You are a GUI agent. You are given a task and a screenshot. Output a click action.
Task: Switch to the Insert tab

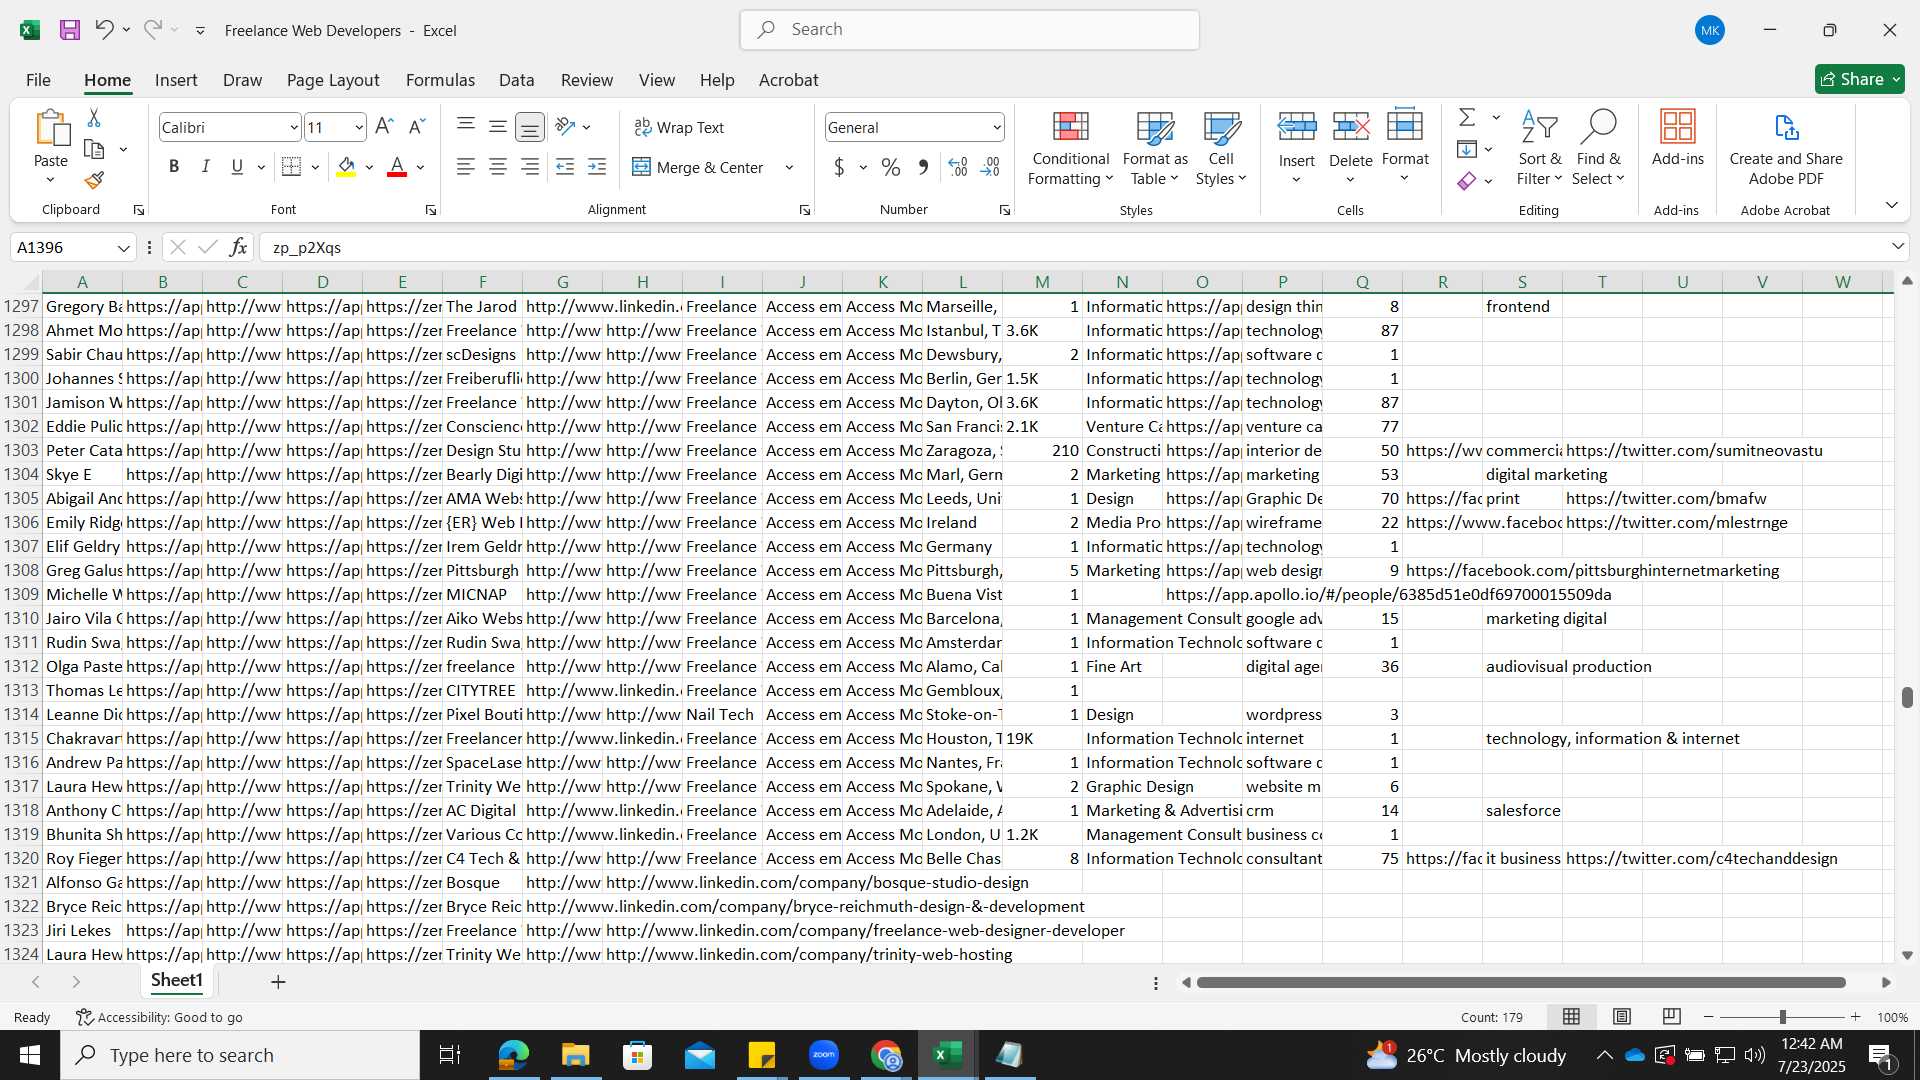[x=176, y=80]
